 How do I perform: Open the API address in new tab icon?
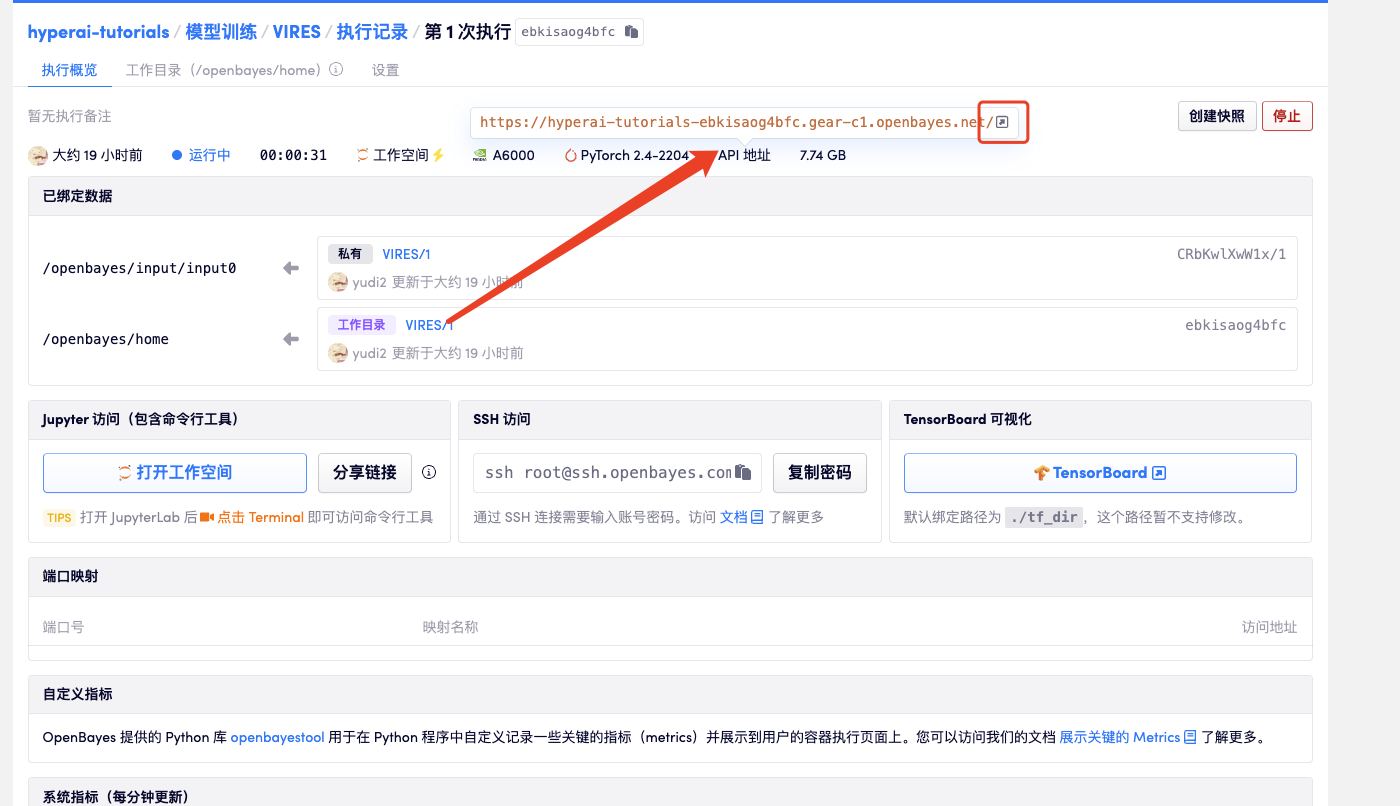[1003, 122]
